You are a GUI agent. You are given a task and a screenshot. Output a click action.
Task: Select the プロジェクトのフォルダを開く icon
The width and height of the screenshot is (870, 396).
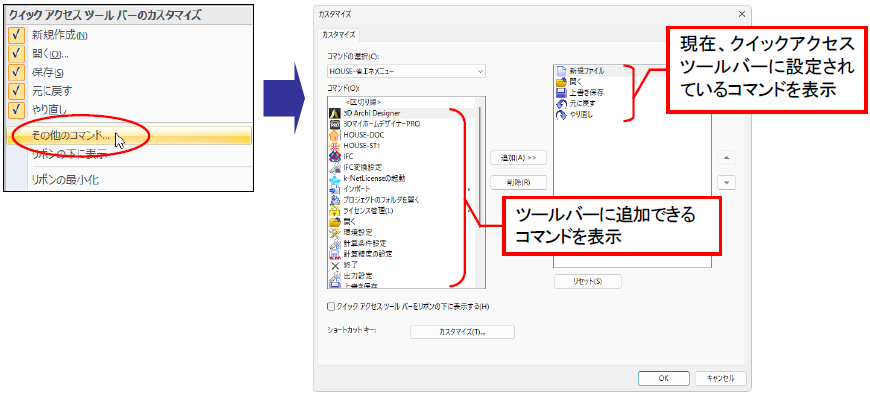coord(335,200)
